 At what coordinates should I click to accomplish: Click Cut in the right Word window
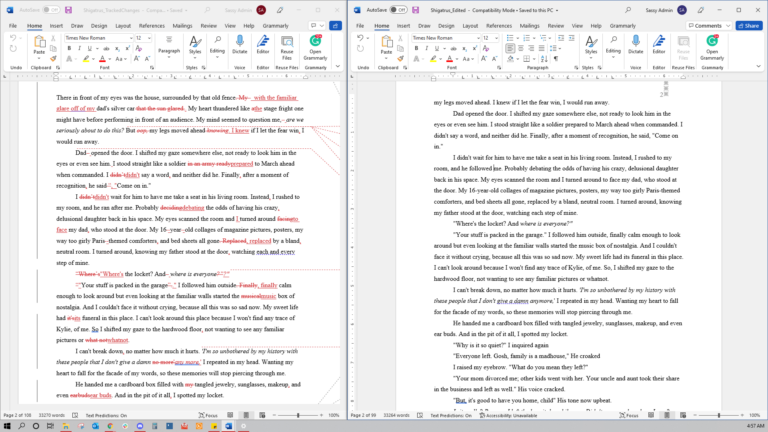click(401, 38)
